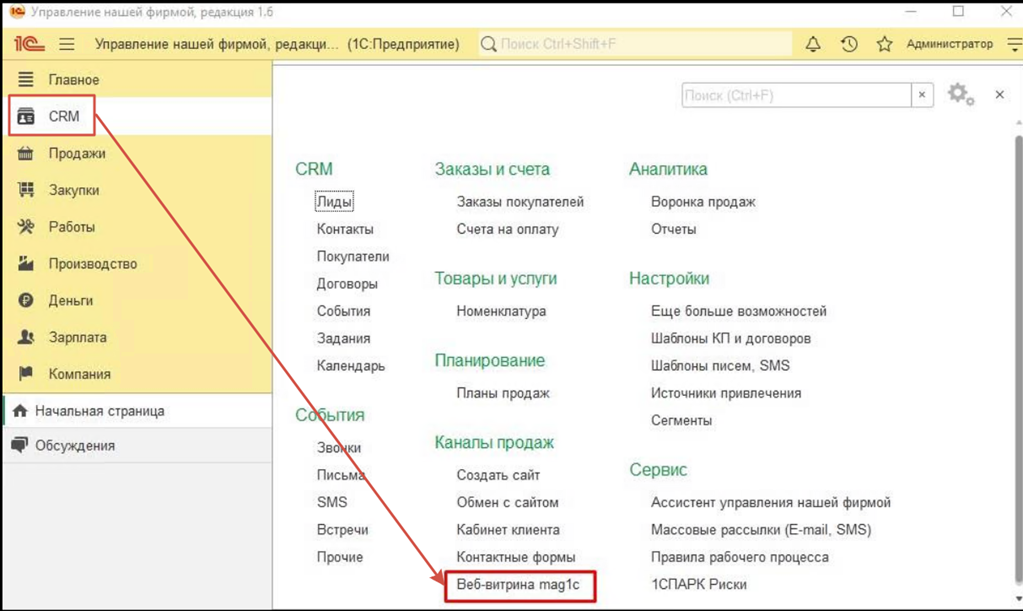1023x611 pixels.
Task: Click the global search field Ctrl+Shift+F
Action: (x=635, y=44)
